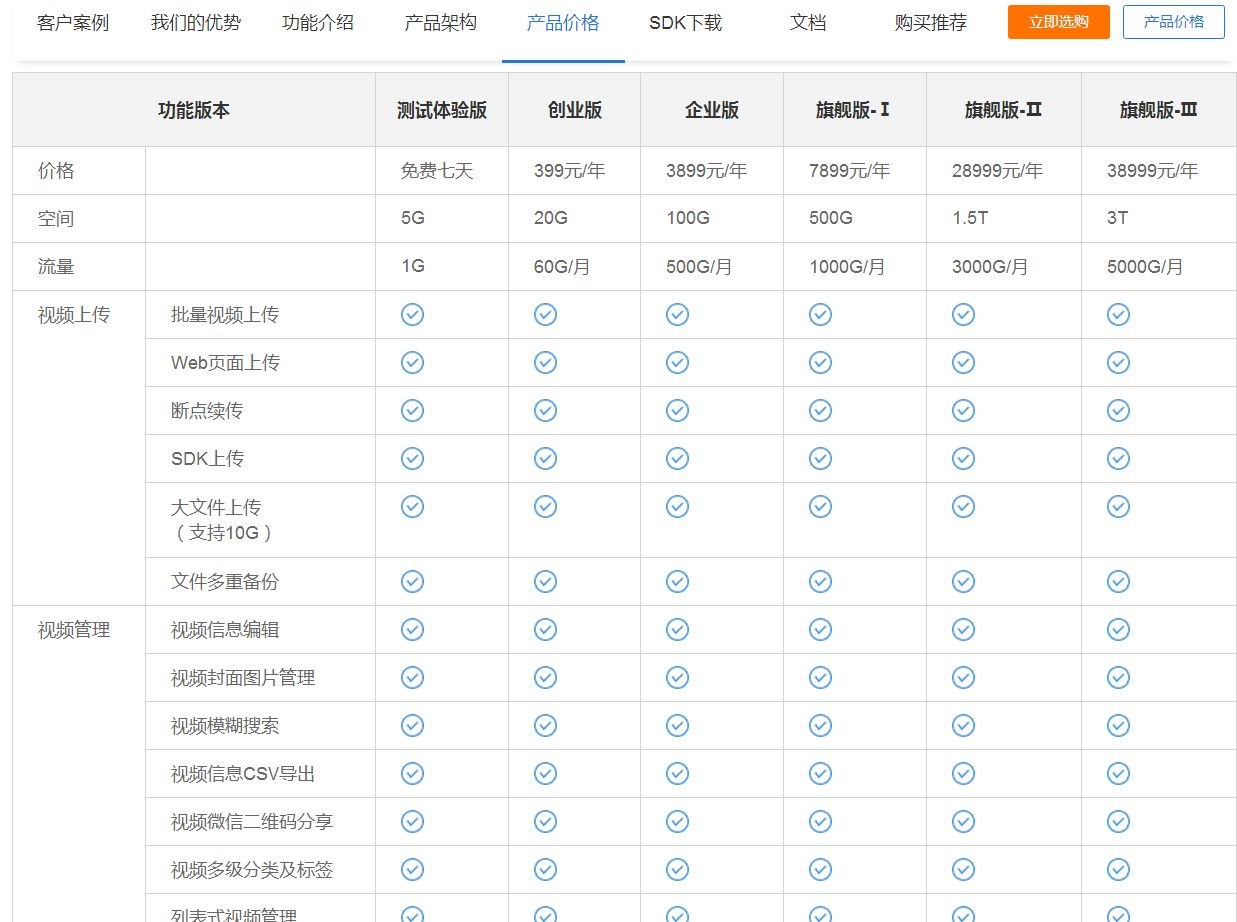Click check icon for 文件多重备份 in 旗舰版-Ⅰ

820,582
